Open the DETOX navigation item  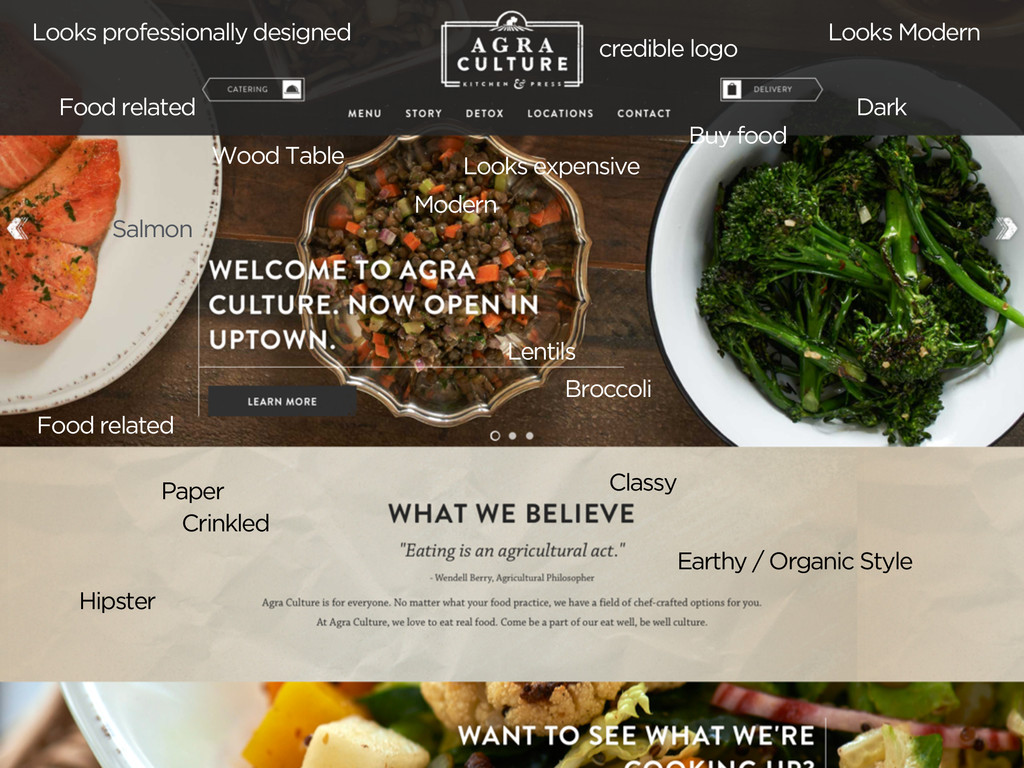pyautogui.click(x=485, y=114)
